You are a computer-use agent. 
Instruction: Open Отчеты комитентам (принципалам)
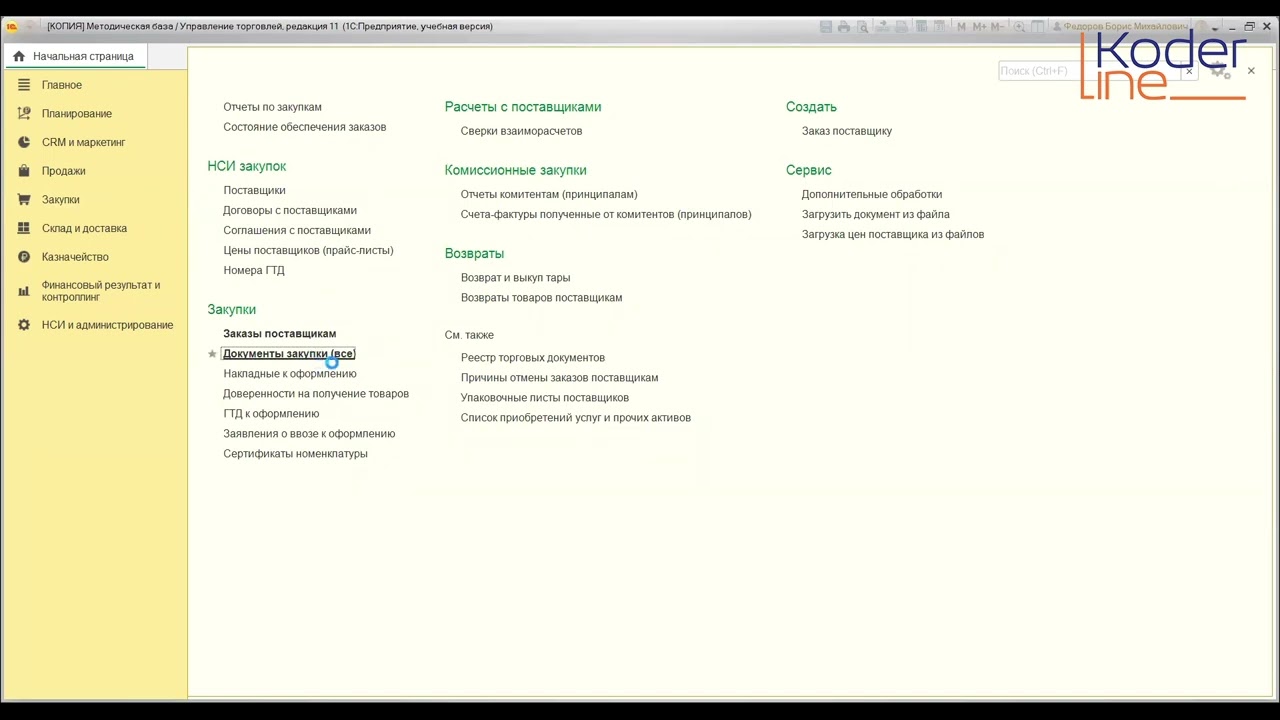tap(549, 194)
